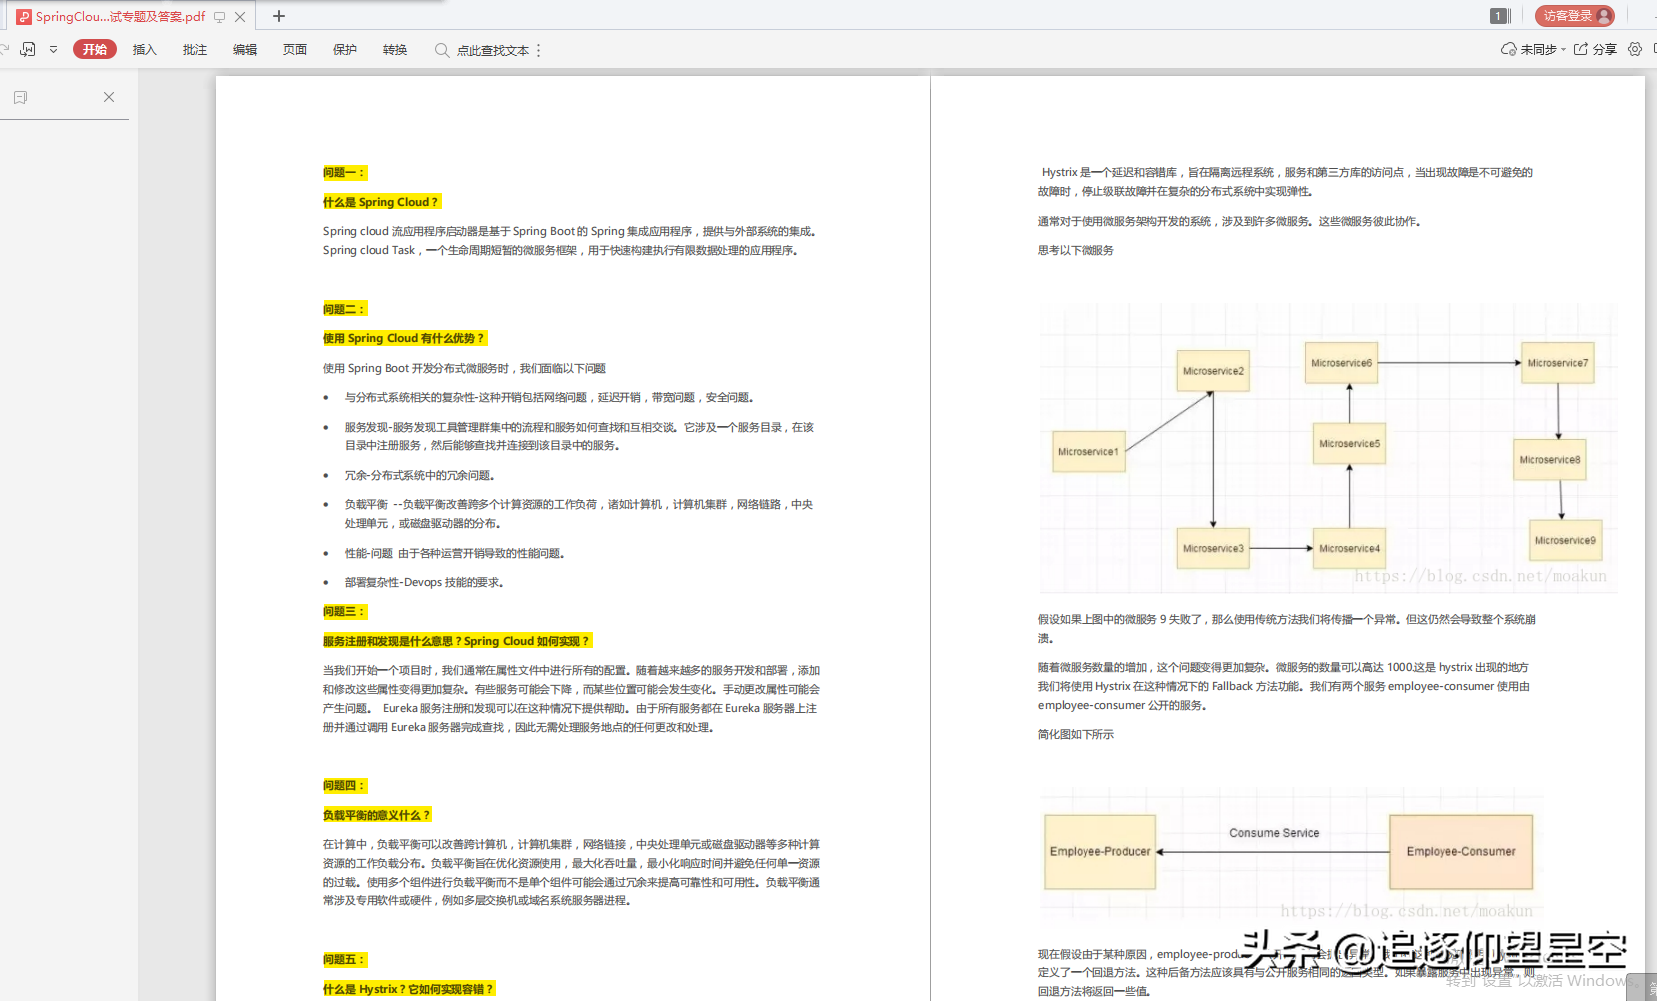The height and width of the screenshot is (1001, 1657).
Task: Click the 问题四 heading
Action: [345, 786]
